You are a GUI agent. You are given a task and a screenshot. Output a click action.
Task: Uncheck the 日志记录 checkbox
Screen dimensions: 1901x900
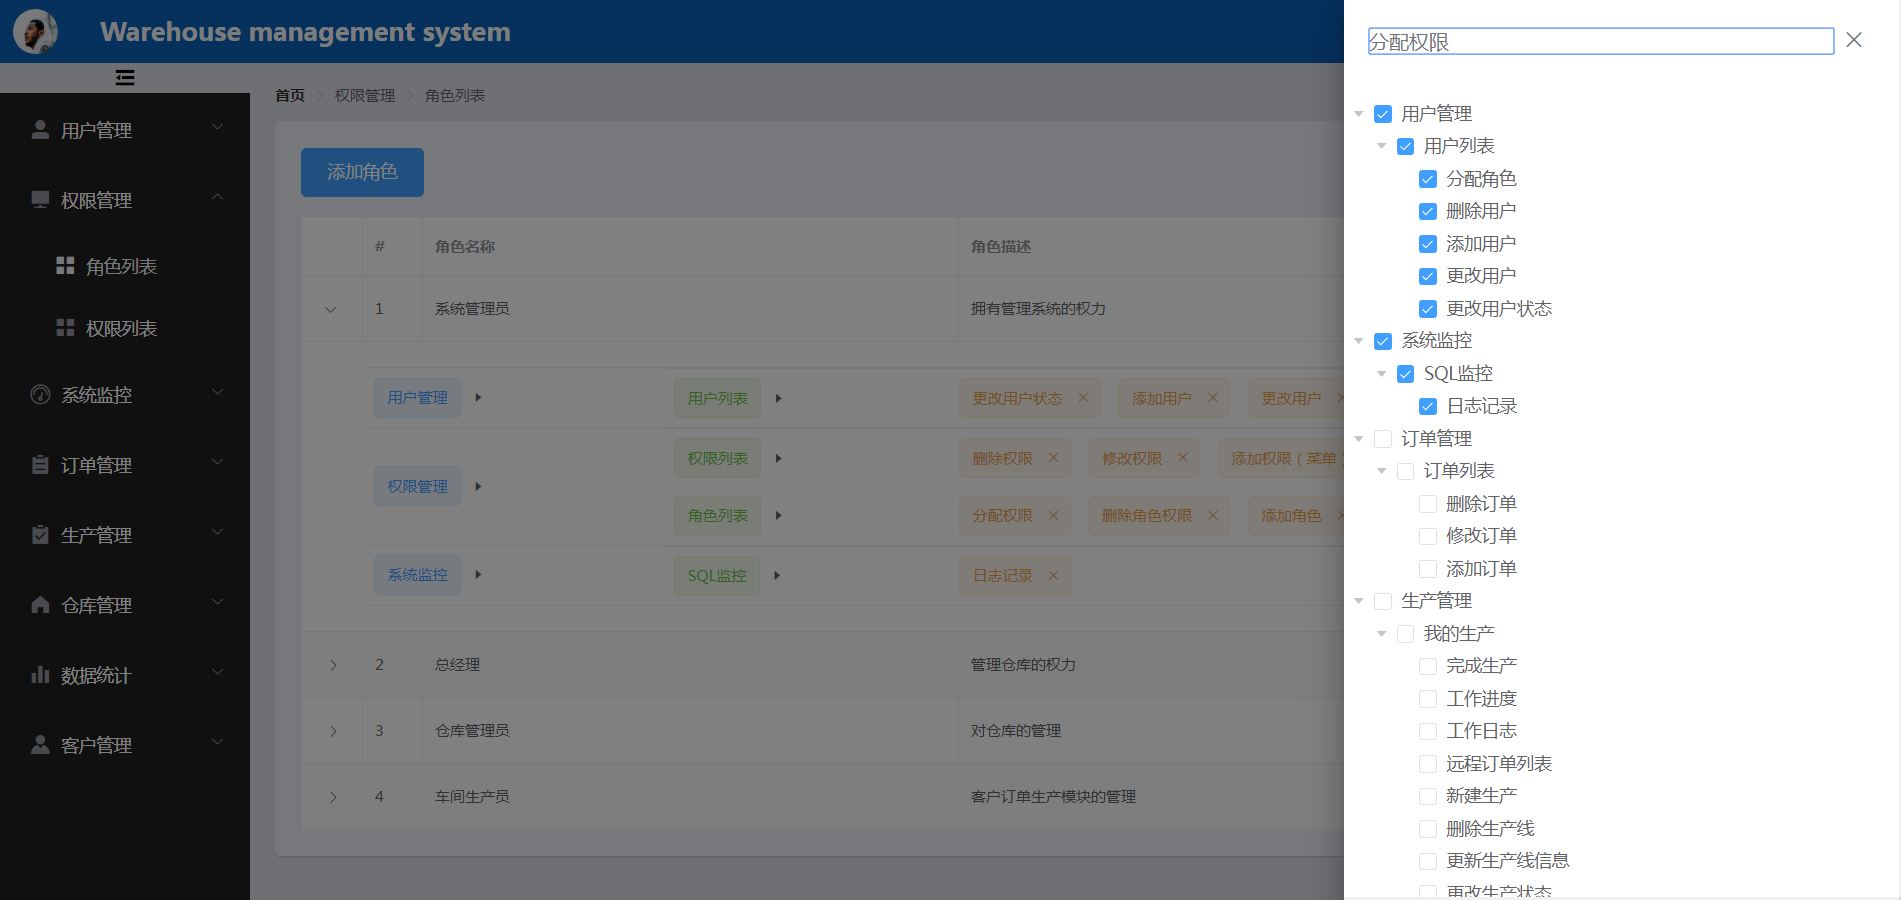tap(1428, 407)
